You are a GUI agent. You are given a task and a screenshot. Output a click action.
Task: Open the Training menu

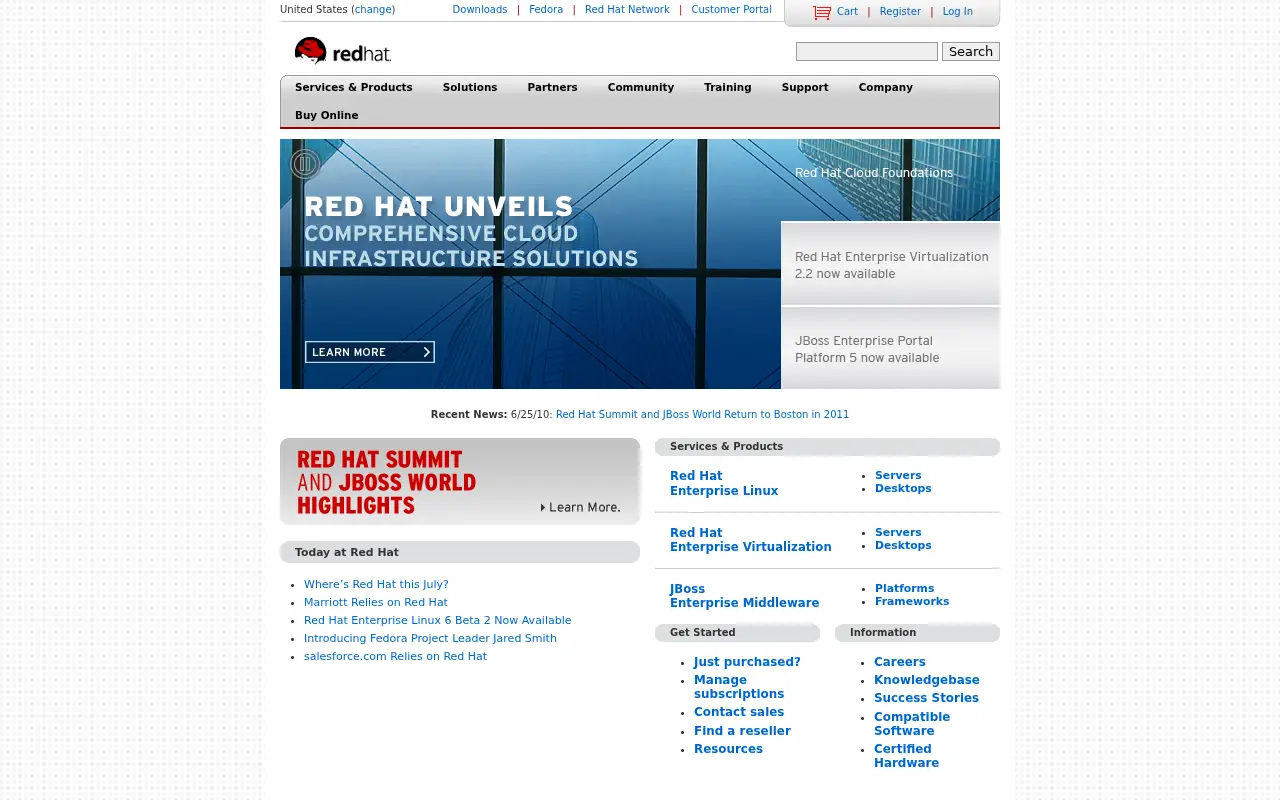727,88
